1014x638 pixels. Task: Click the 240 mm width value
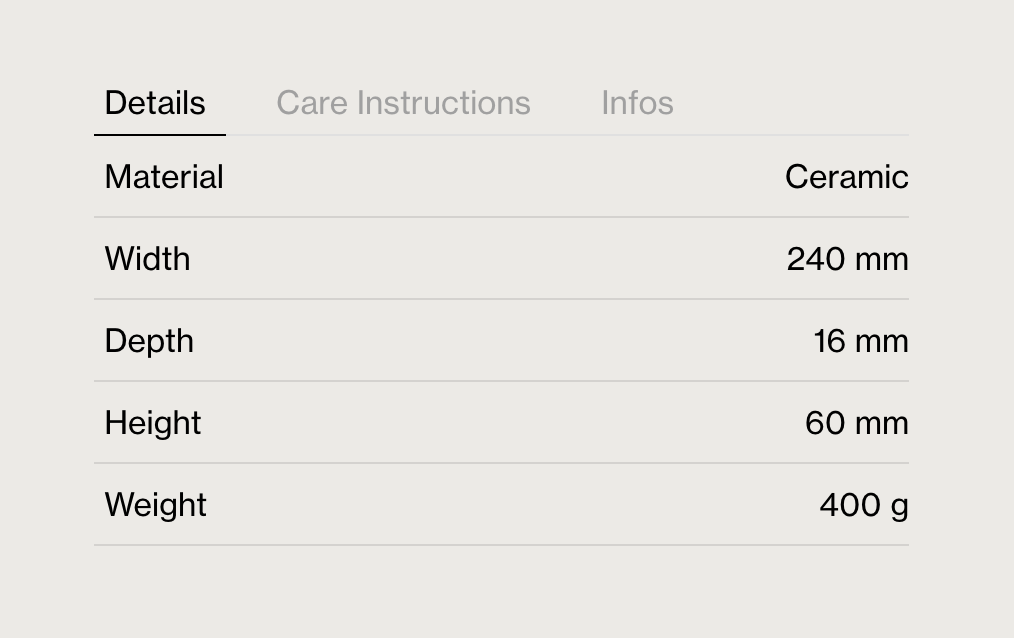[847, 259]
